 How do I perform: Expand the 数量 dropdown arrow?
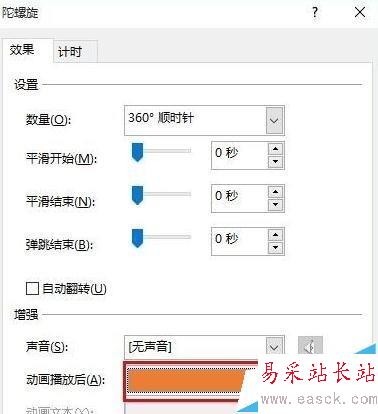pos(274,120)
